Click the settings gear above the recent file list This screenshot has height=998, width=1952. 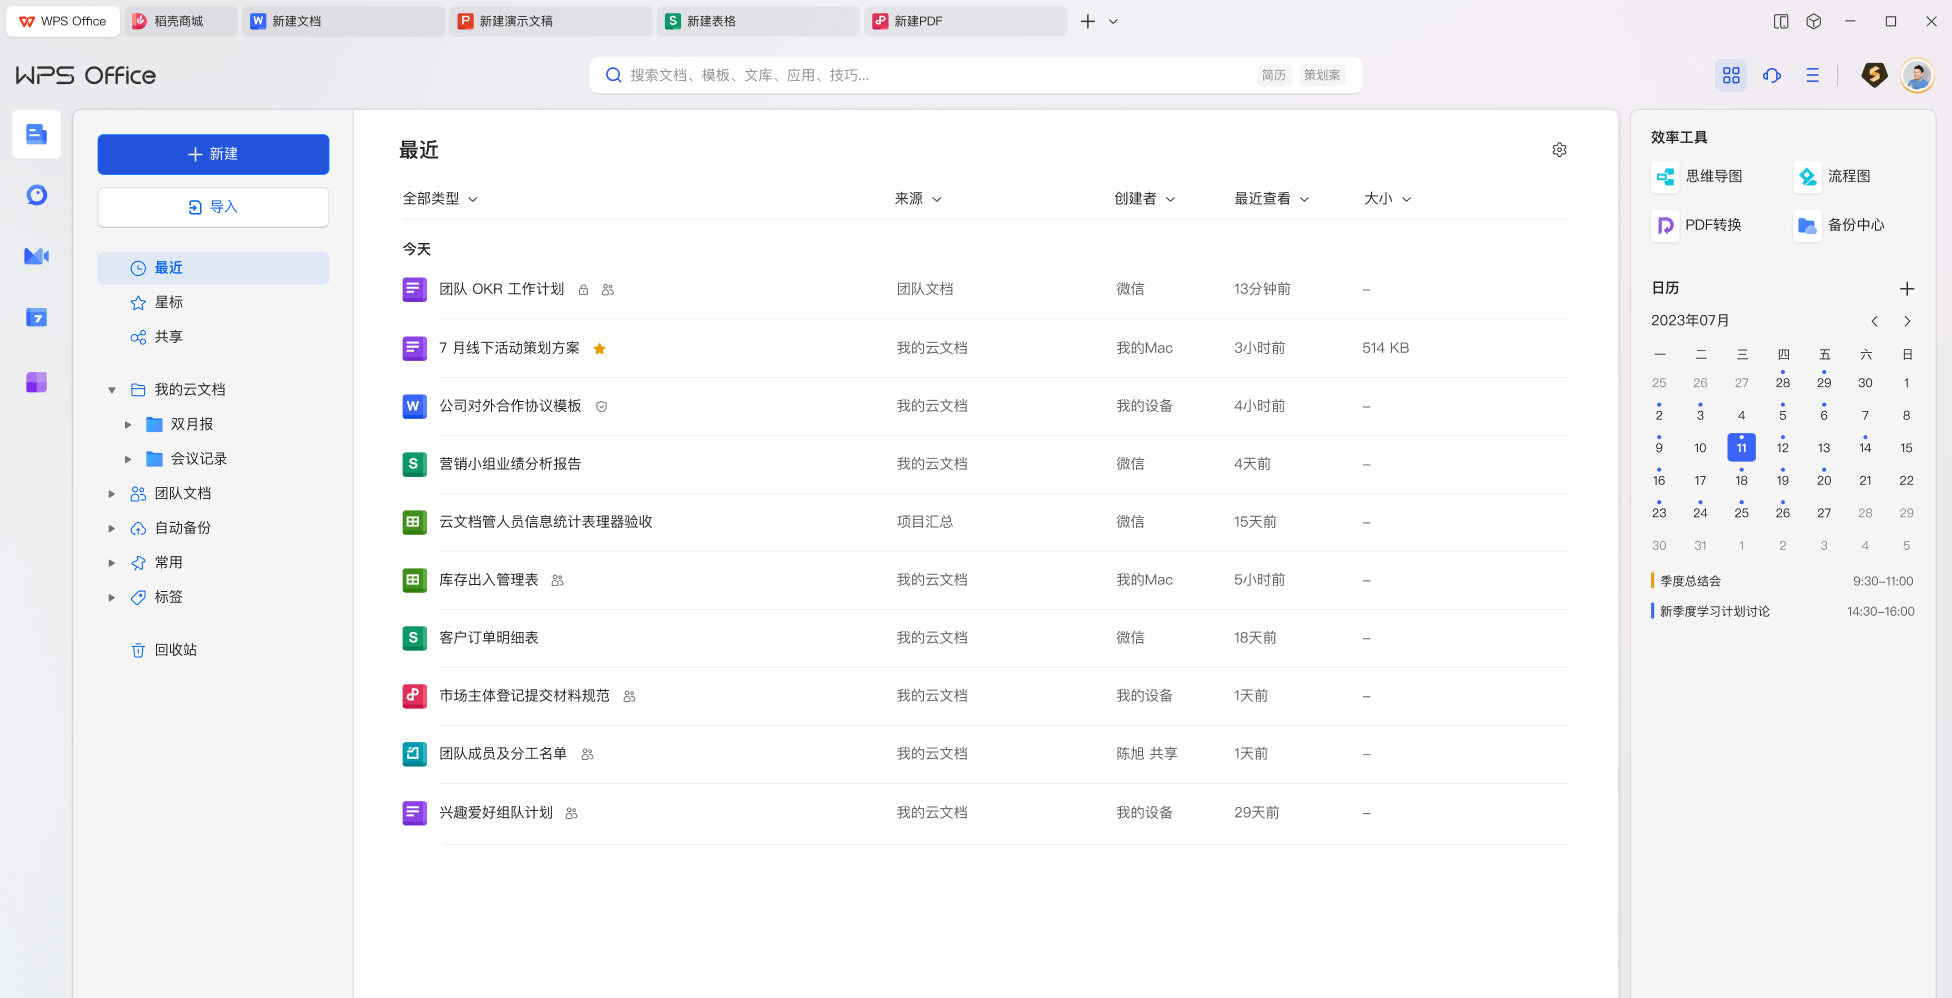point(1559,149)
